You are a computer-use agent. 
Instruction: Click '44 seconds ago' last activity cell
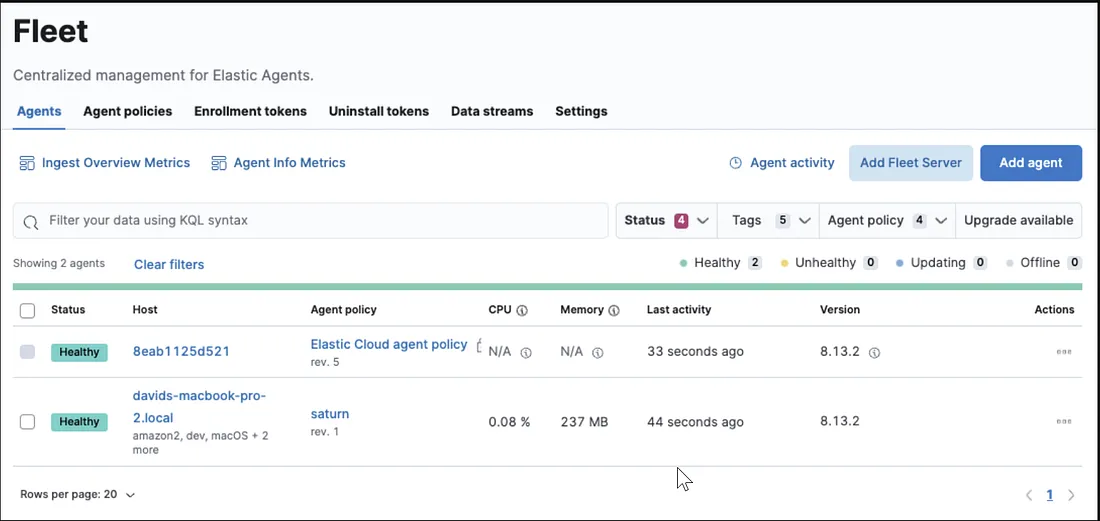click(695, 421)
